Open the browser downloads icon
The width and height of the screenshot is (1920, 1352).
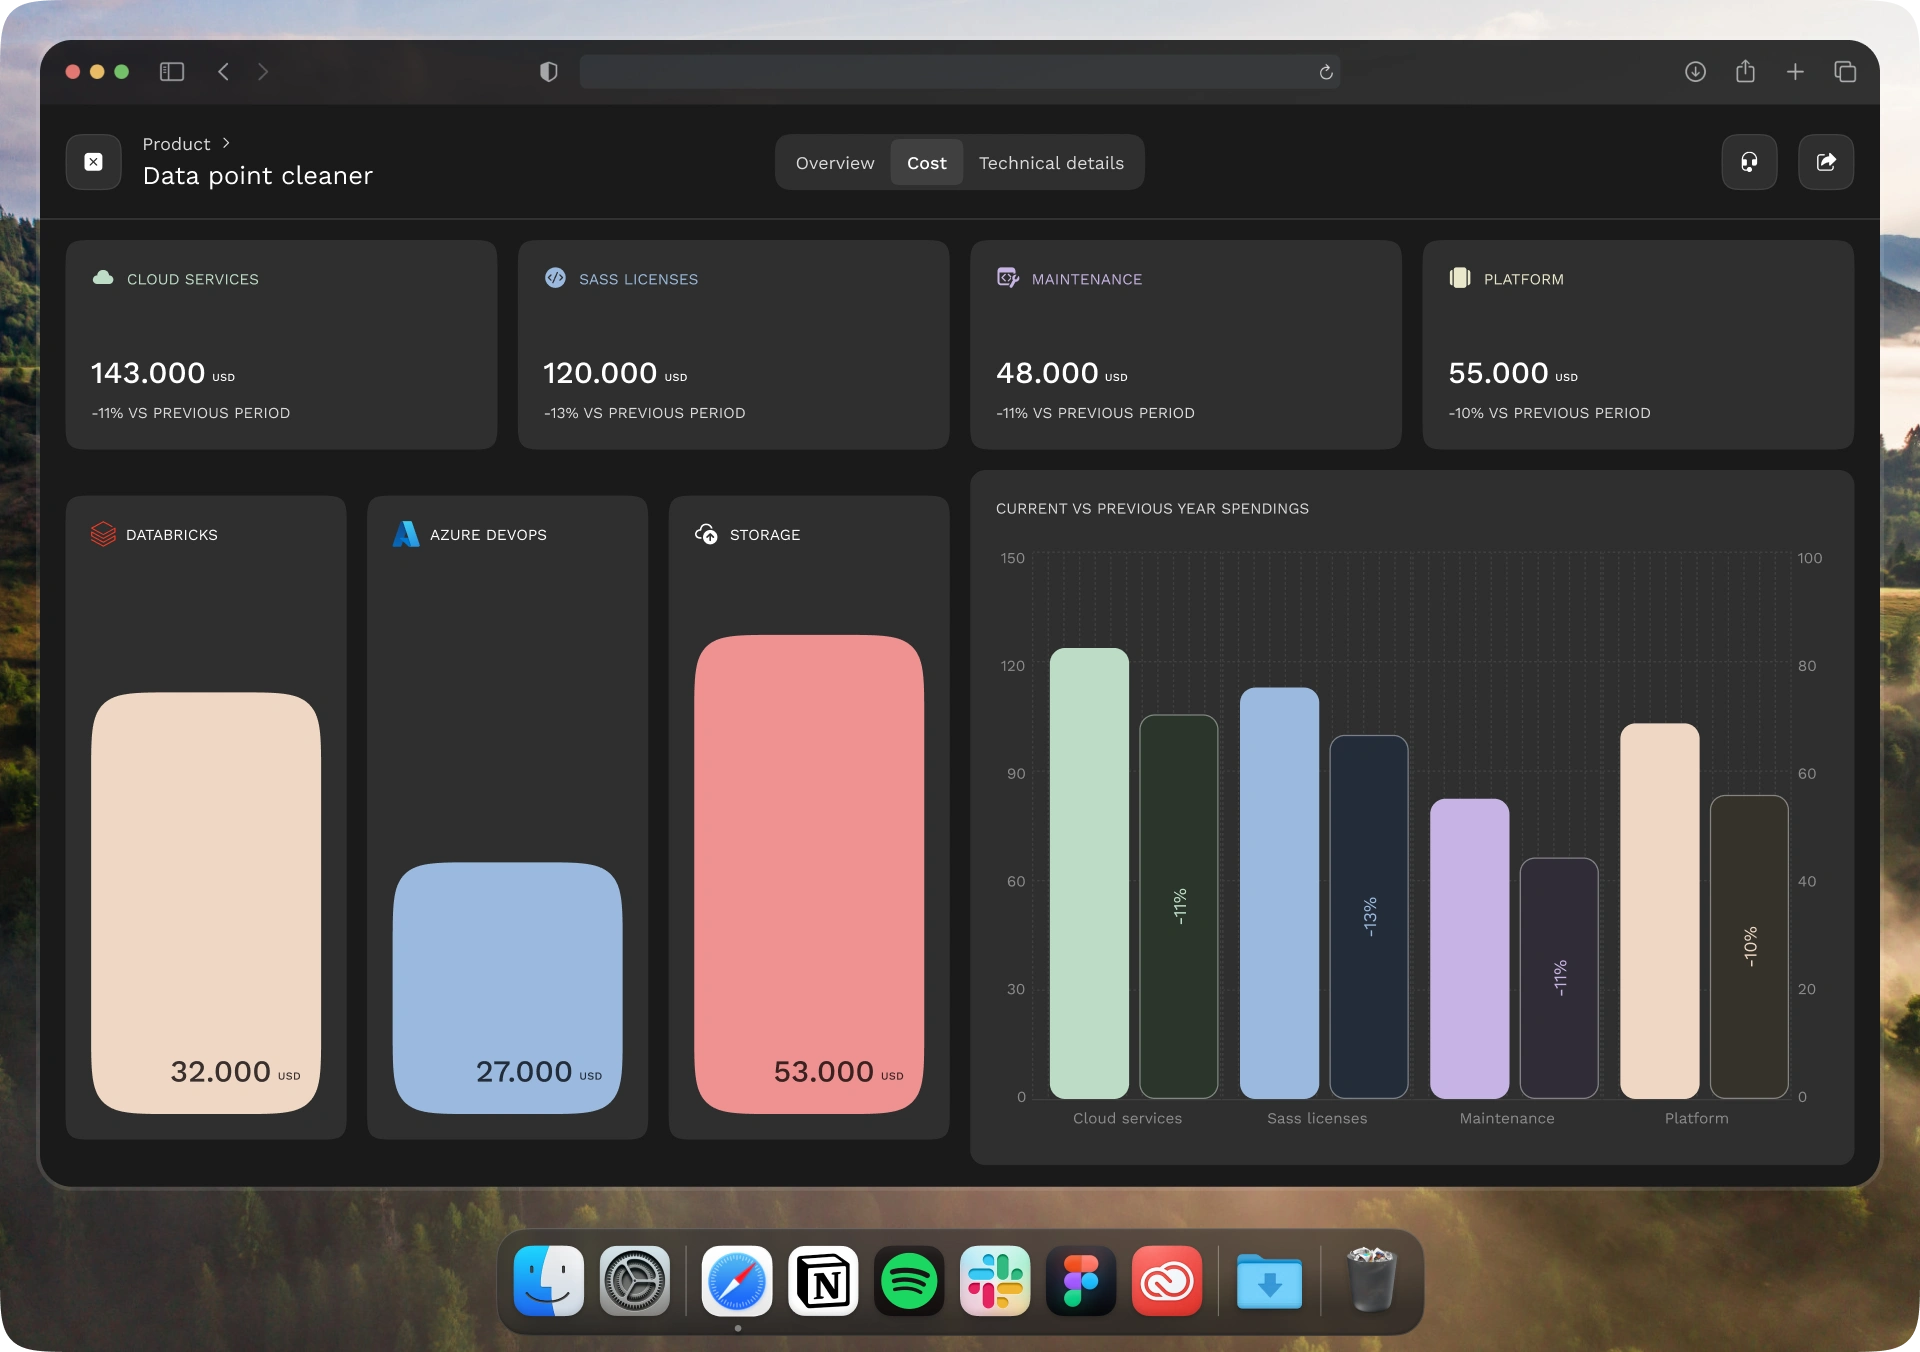point(1695,72)
